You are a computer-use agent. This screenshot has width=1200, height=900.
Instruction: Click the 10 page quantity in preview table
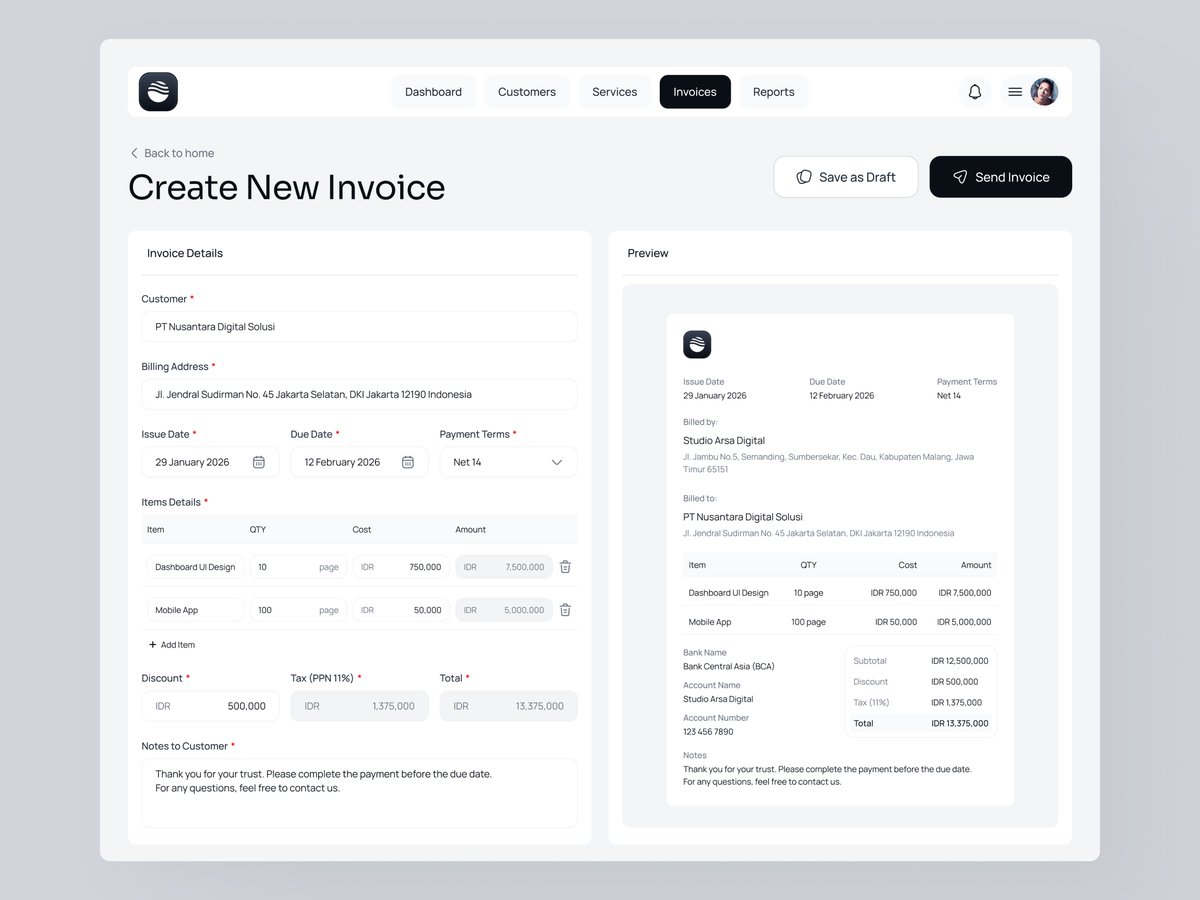pyautogui.click(x=808, y=593)
